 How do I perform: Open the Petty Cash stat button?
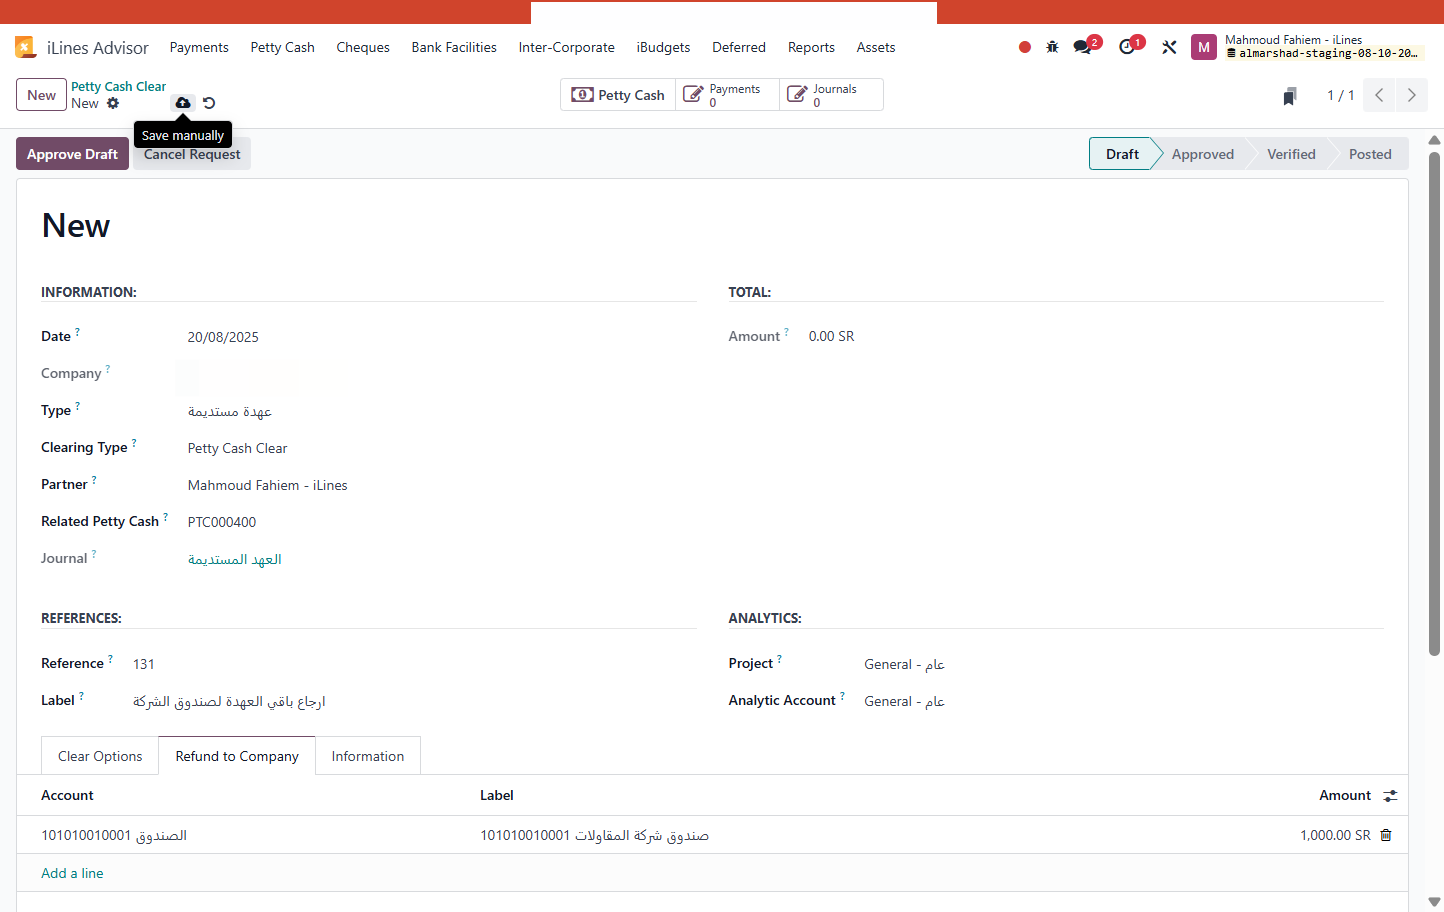(618, 95)
